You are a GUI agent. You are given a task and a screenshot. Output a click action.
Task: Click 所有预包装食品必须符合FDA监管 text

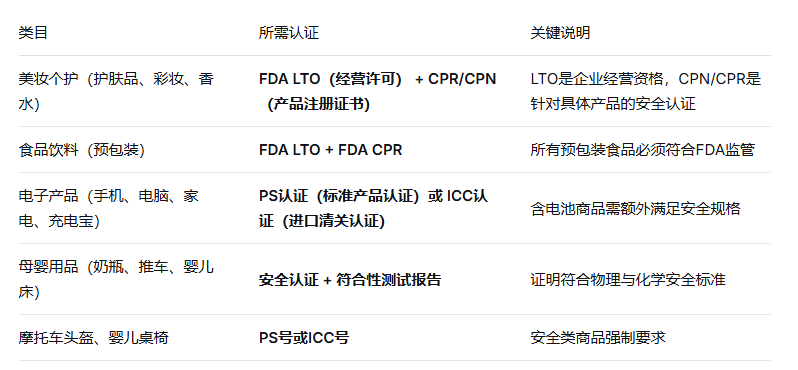coord(642,150)
